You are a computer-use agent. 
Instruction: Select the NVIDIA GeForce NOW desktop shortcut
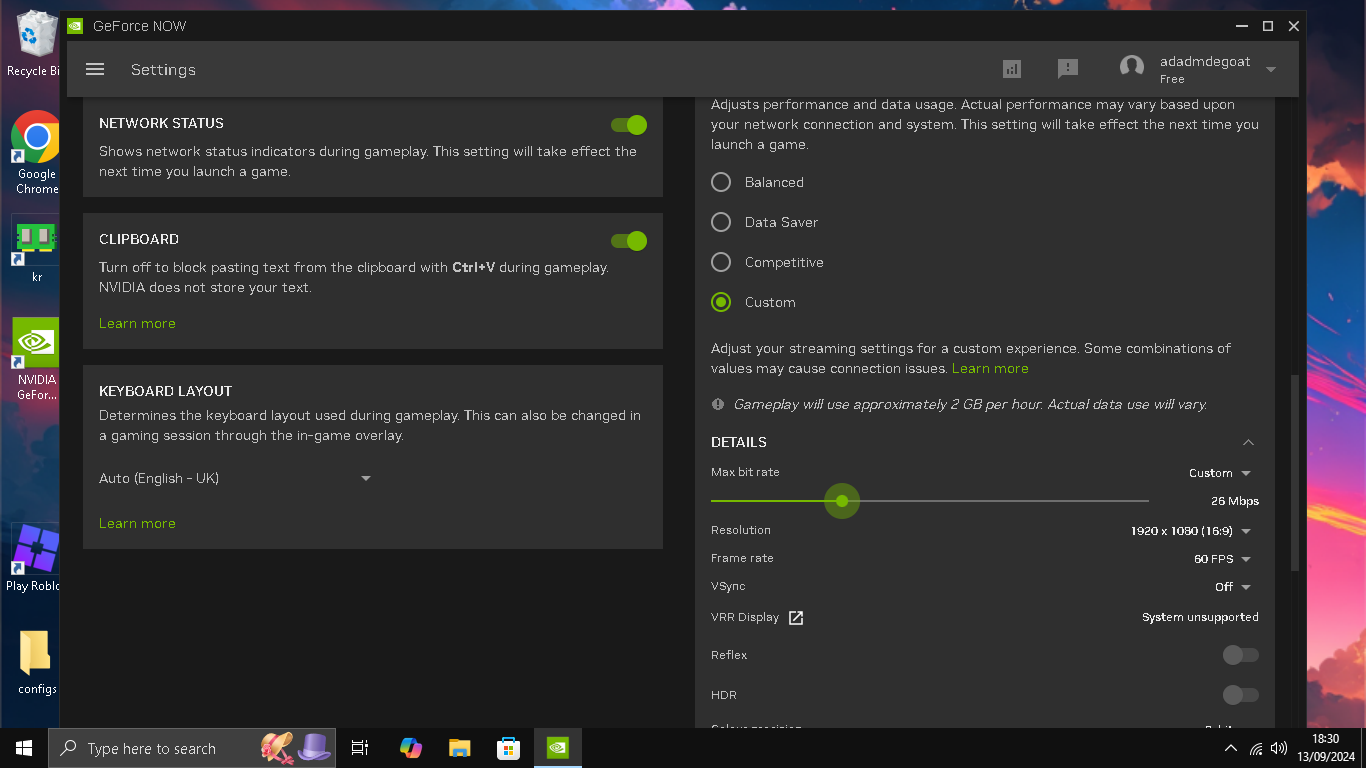coord(36,360)
